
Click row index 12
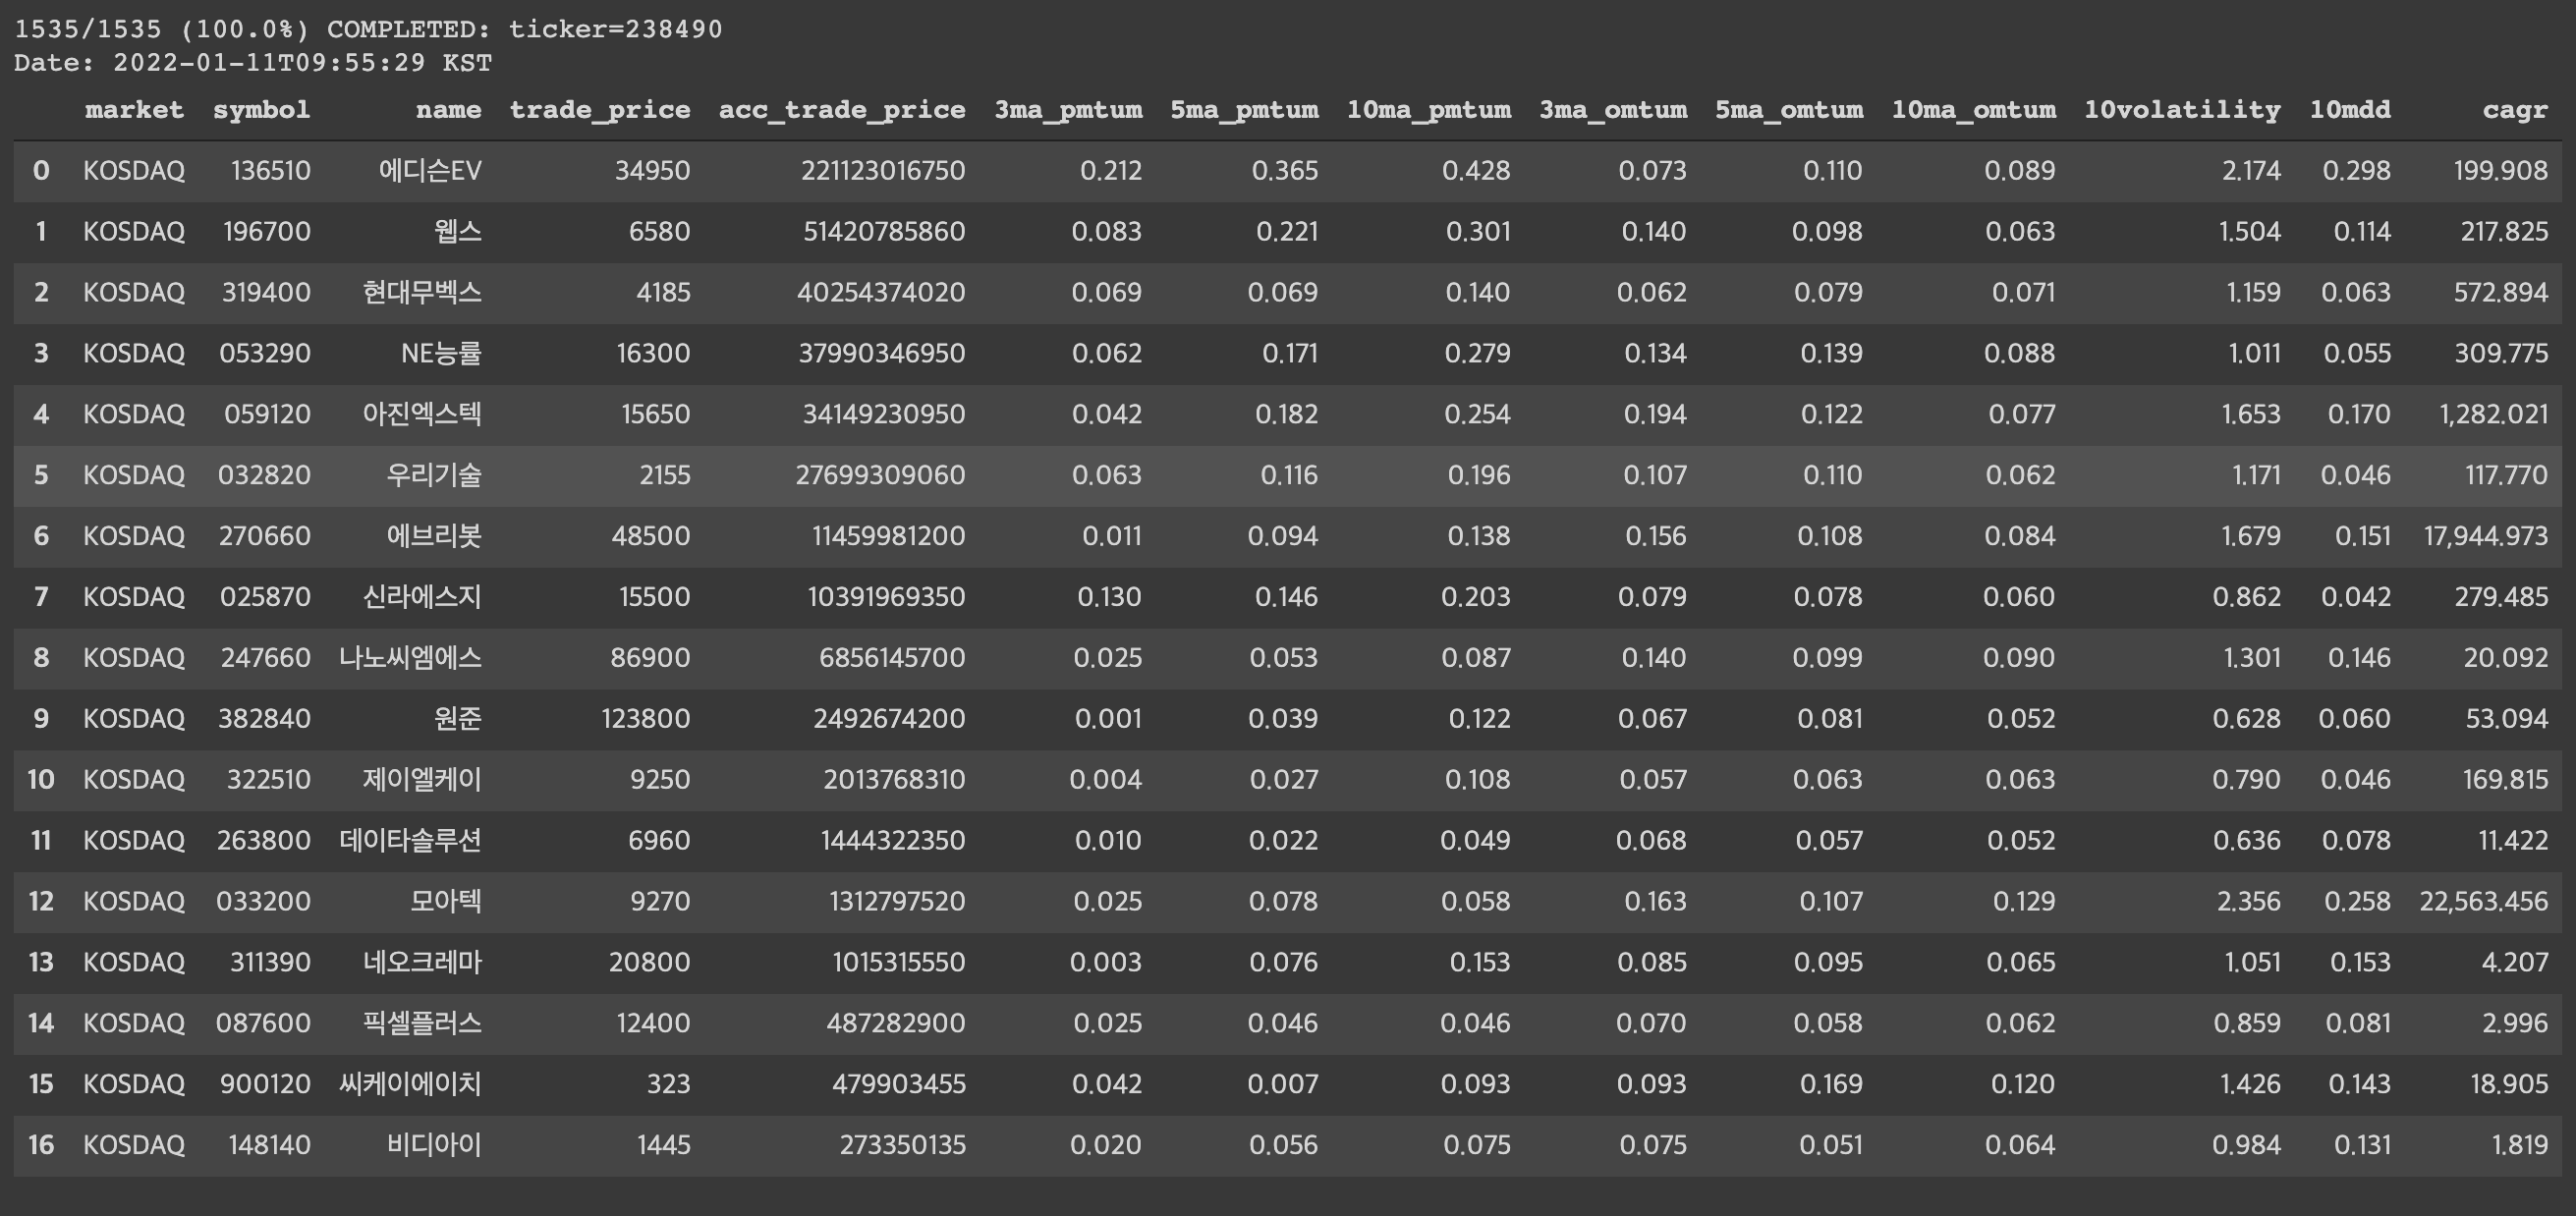click(41, 902)
